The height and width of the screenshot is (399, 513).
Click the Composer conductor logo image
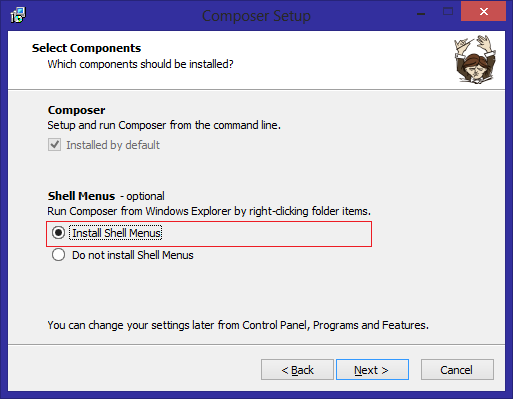[x=475, y=59]
